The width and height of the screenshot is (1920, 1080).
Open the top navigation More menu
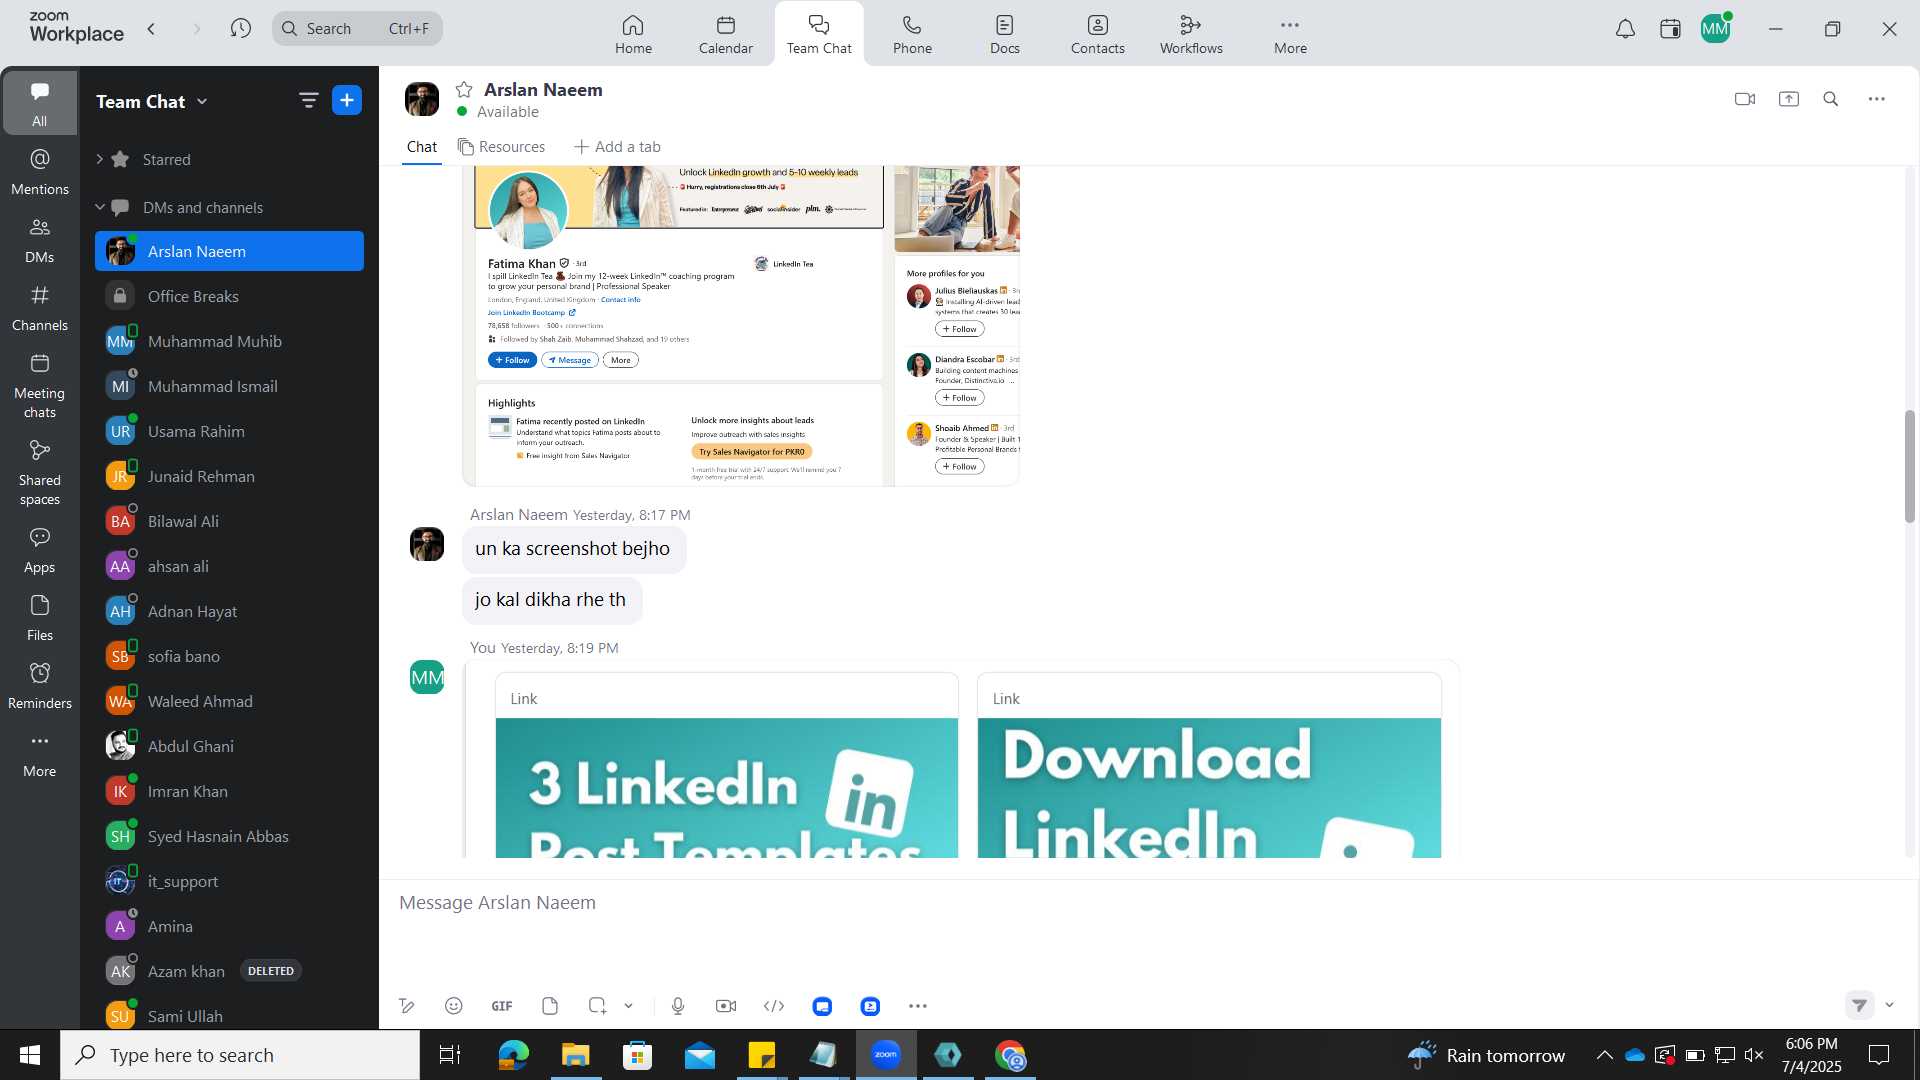pos(1290,34)
